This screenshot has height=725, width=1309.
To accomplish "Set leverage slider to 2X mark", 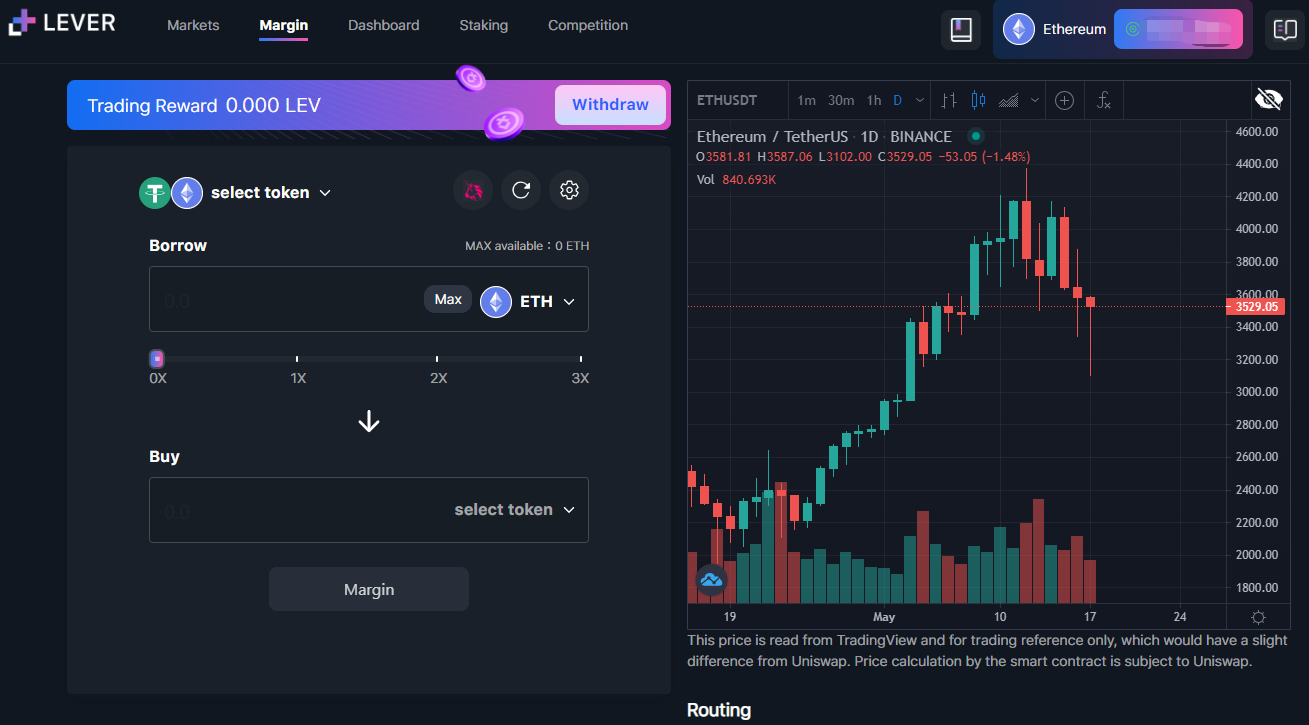I will [437, 358].
